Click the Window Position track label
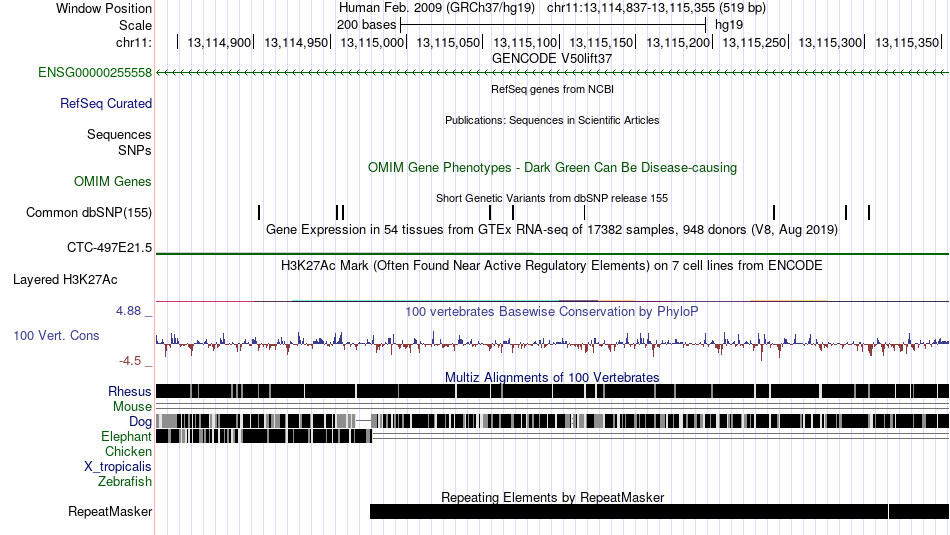950x535 pixels. [104, 8]
